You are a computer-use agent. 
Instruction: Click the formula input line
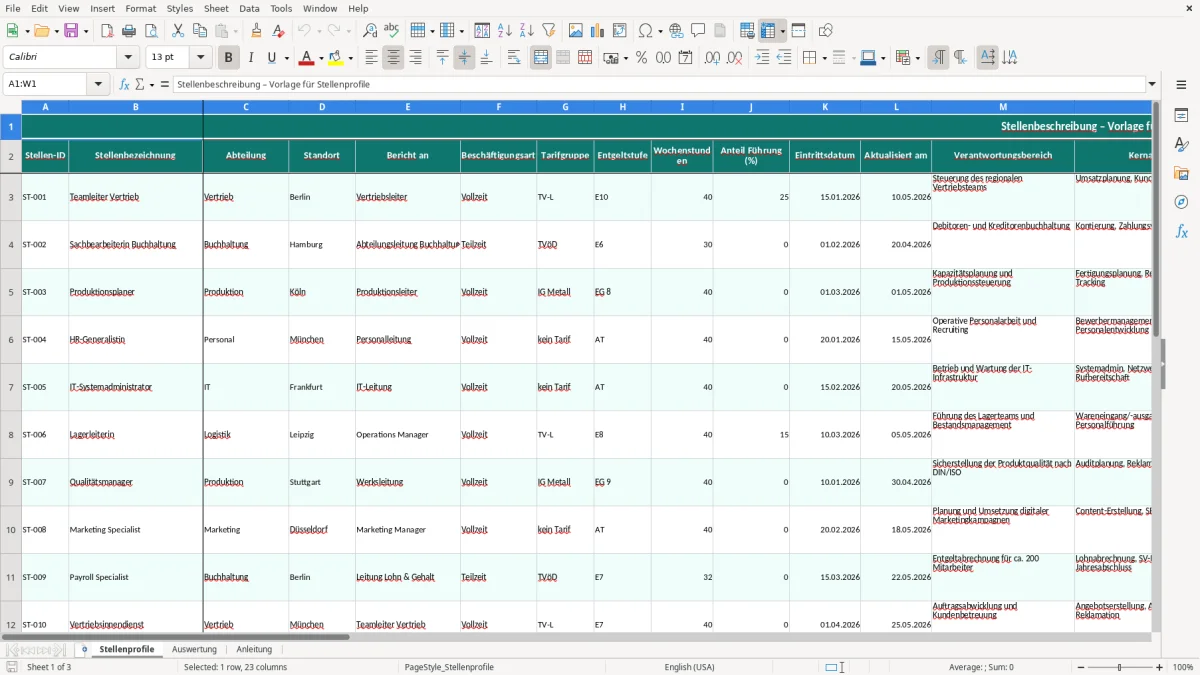pyautogui.click(x=658, y=84)
